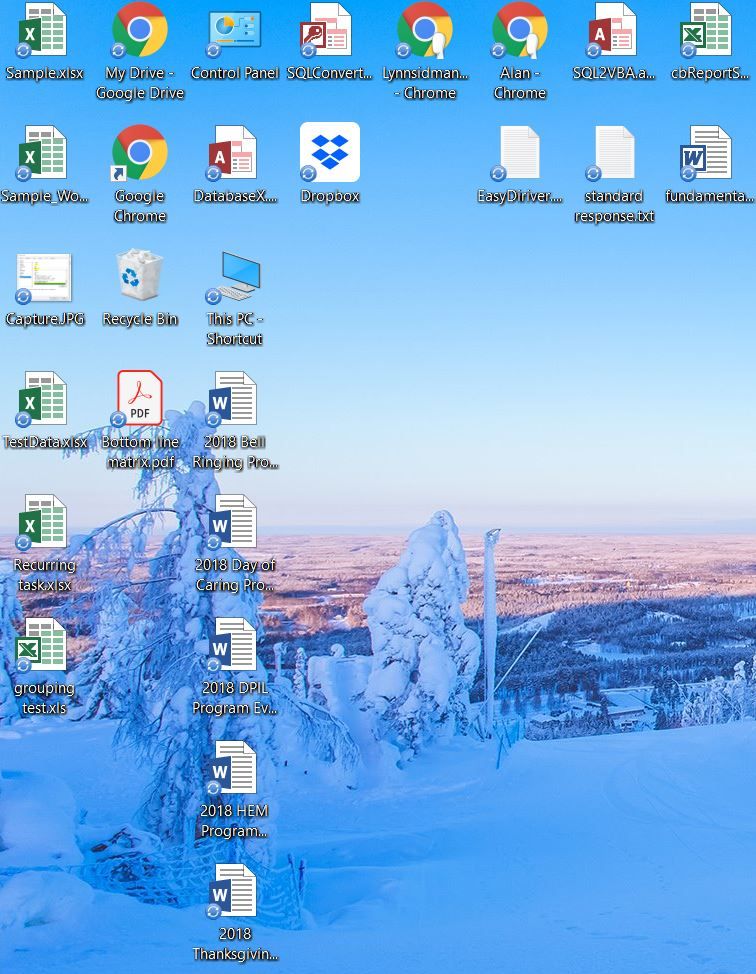
Task: Select the Dropbox desktop icon
Action: pos(330,153)
